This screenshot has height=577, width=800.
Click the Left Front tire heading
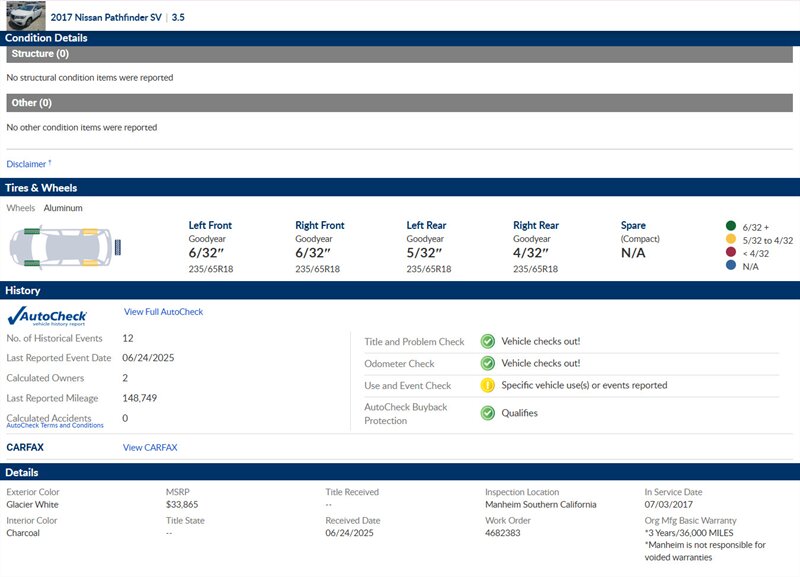(x=210, y=225)
